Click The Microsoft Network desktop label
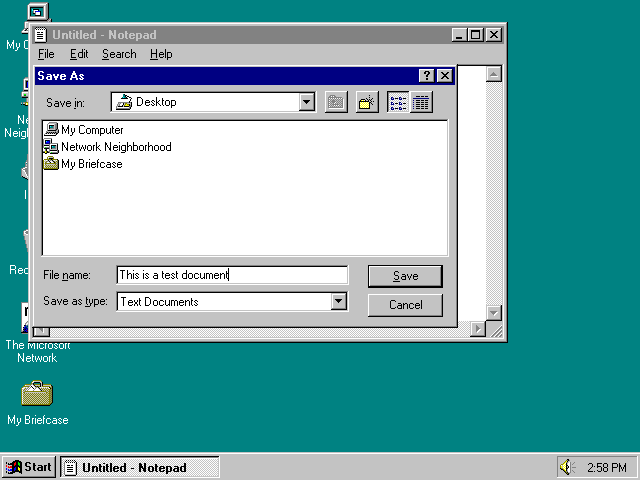This screenshot has height=480, width=640. [x=37, y=351]
